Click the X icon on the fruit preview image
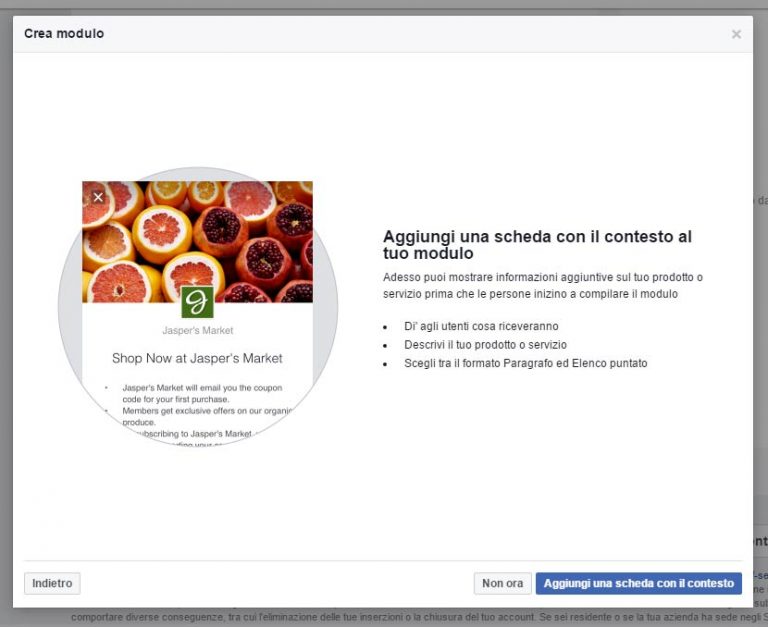 [98, 197]
